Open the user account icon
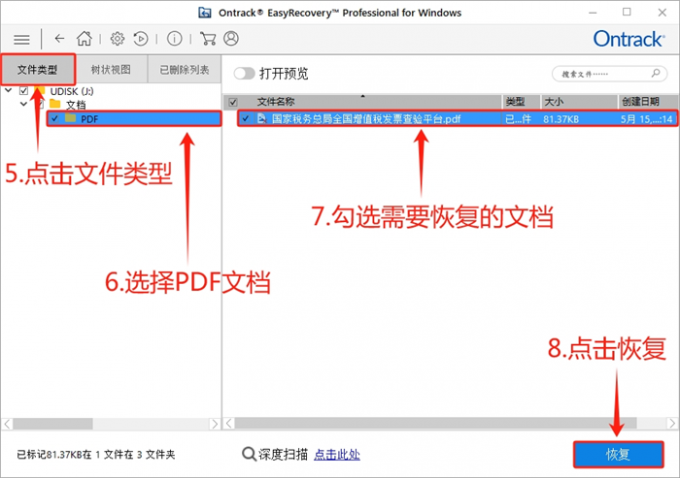Image resolution: width=680 pixels, height=478 pixels. [x=231, y=39]
